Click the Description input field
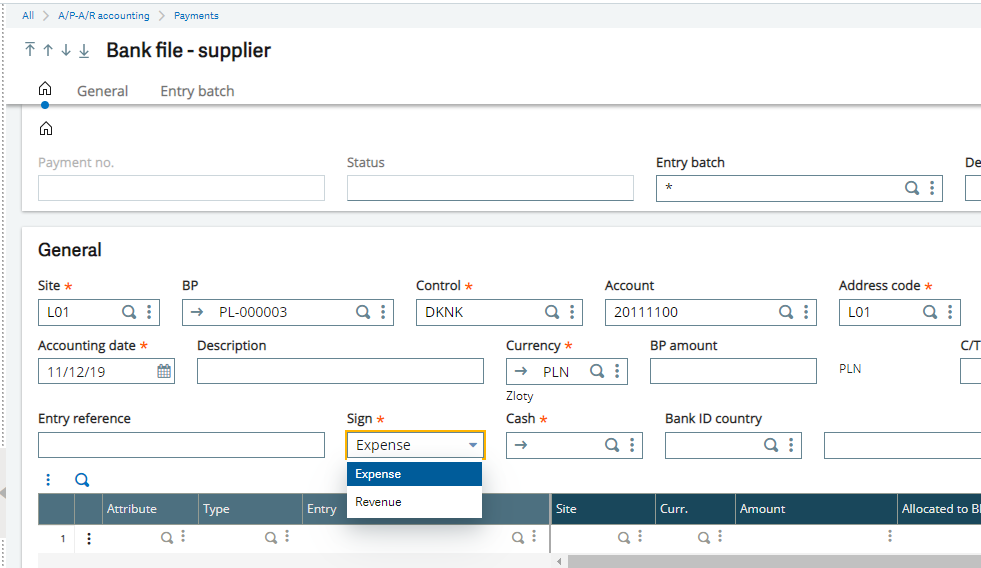The height and width of the screenshot is (568, 981). click(x=326, y=372)
